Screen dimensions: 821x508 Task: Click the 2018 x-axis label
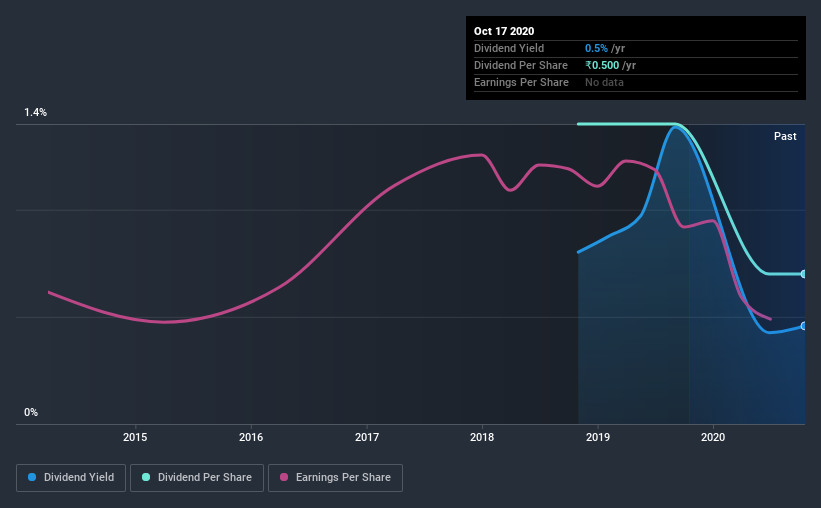pos(482,437)
